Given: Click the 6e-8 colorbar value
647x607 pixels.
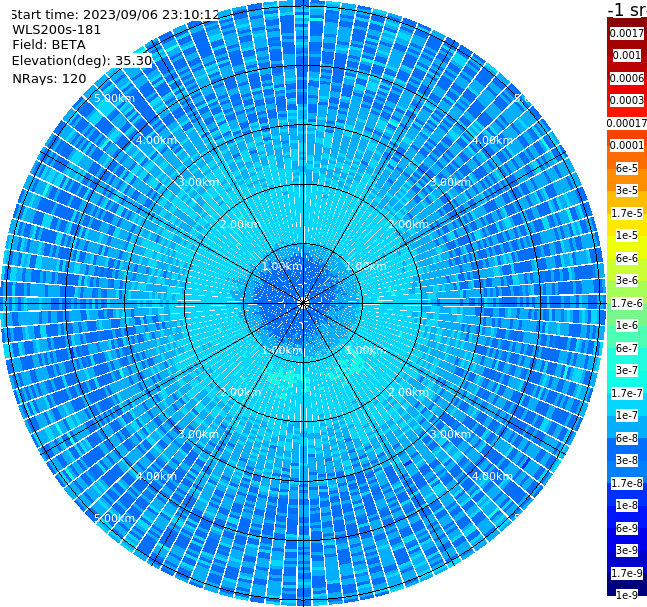Looking at the screenshot, I should (627, 438).
